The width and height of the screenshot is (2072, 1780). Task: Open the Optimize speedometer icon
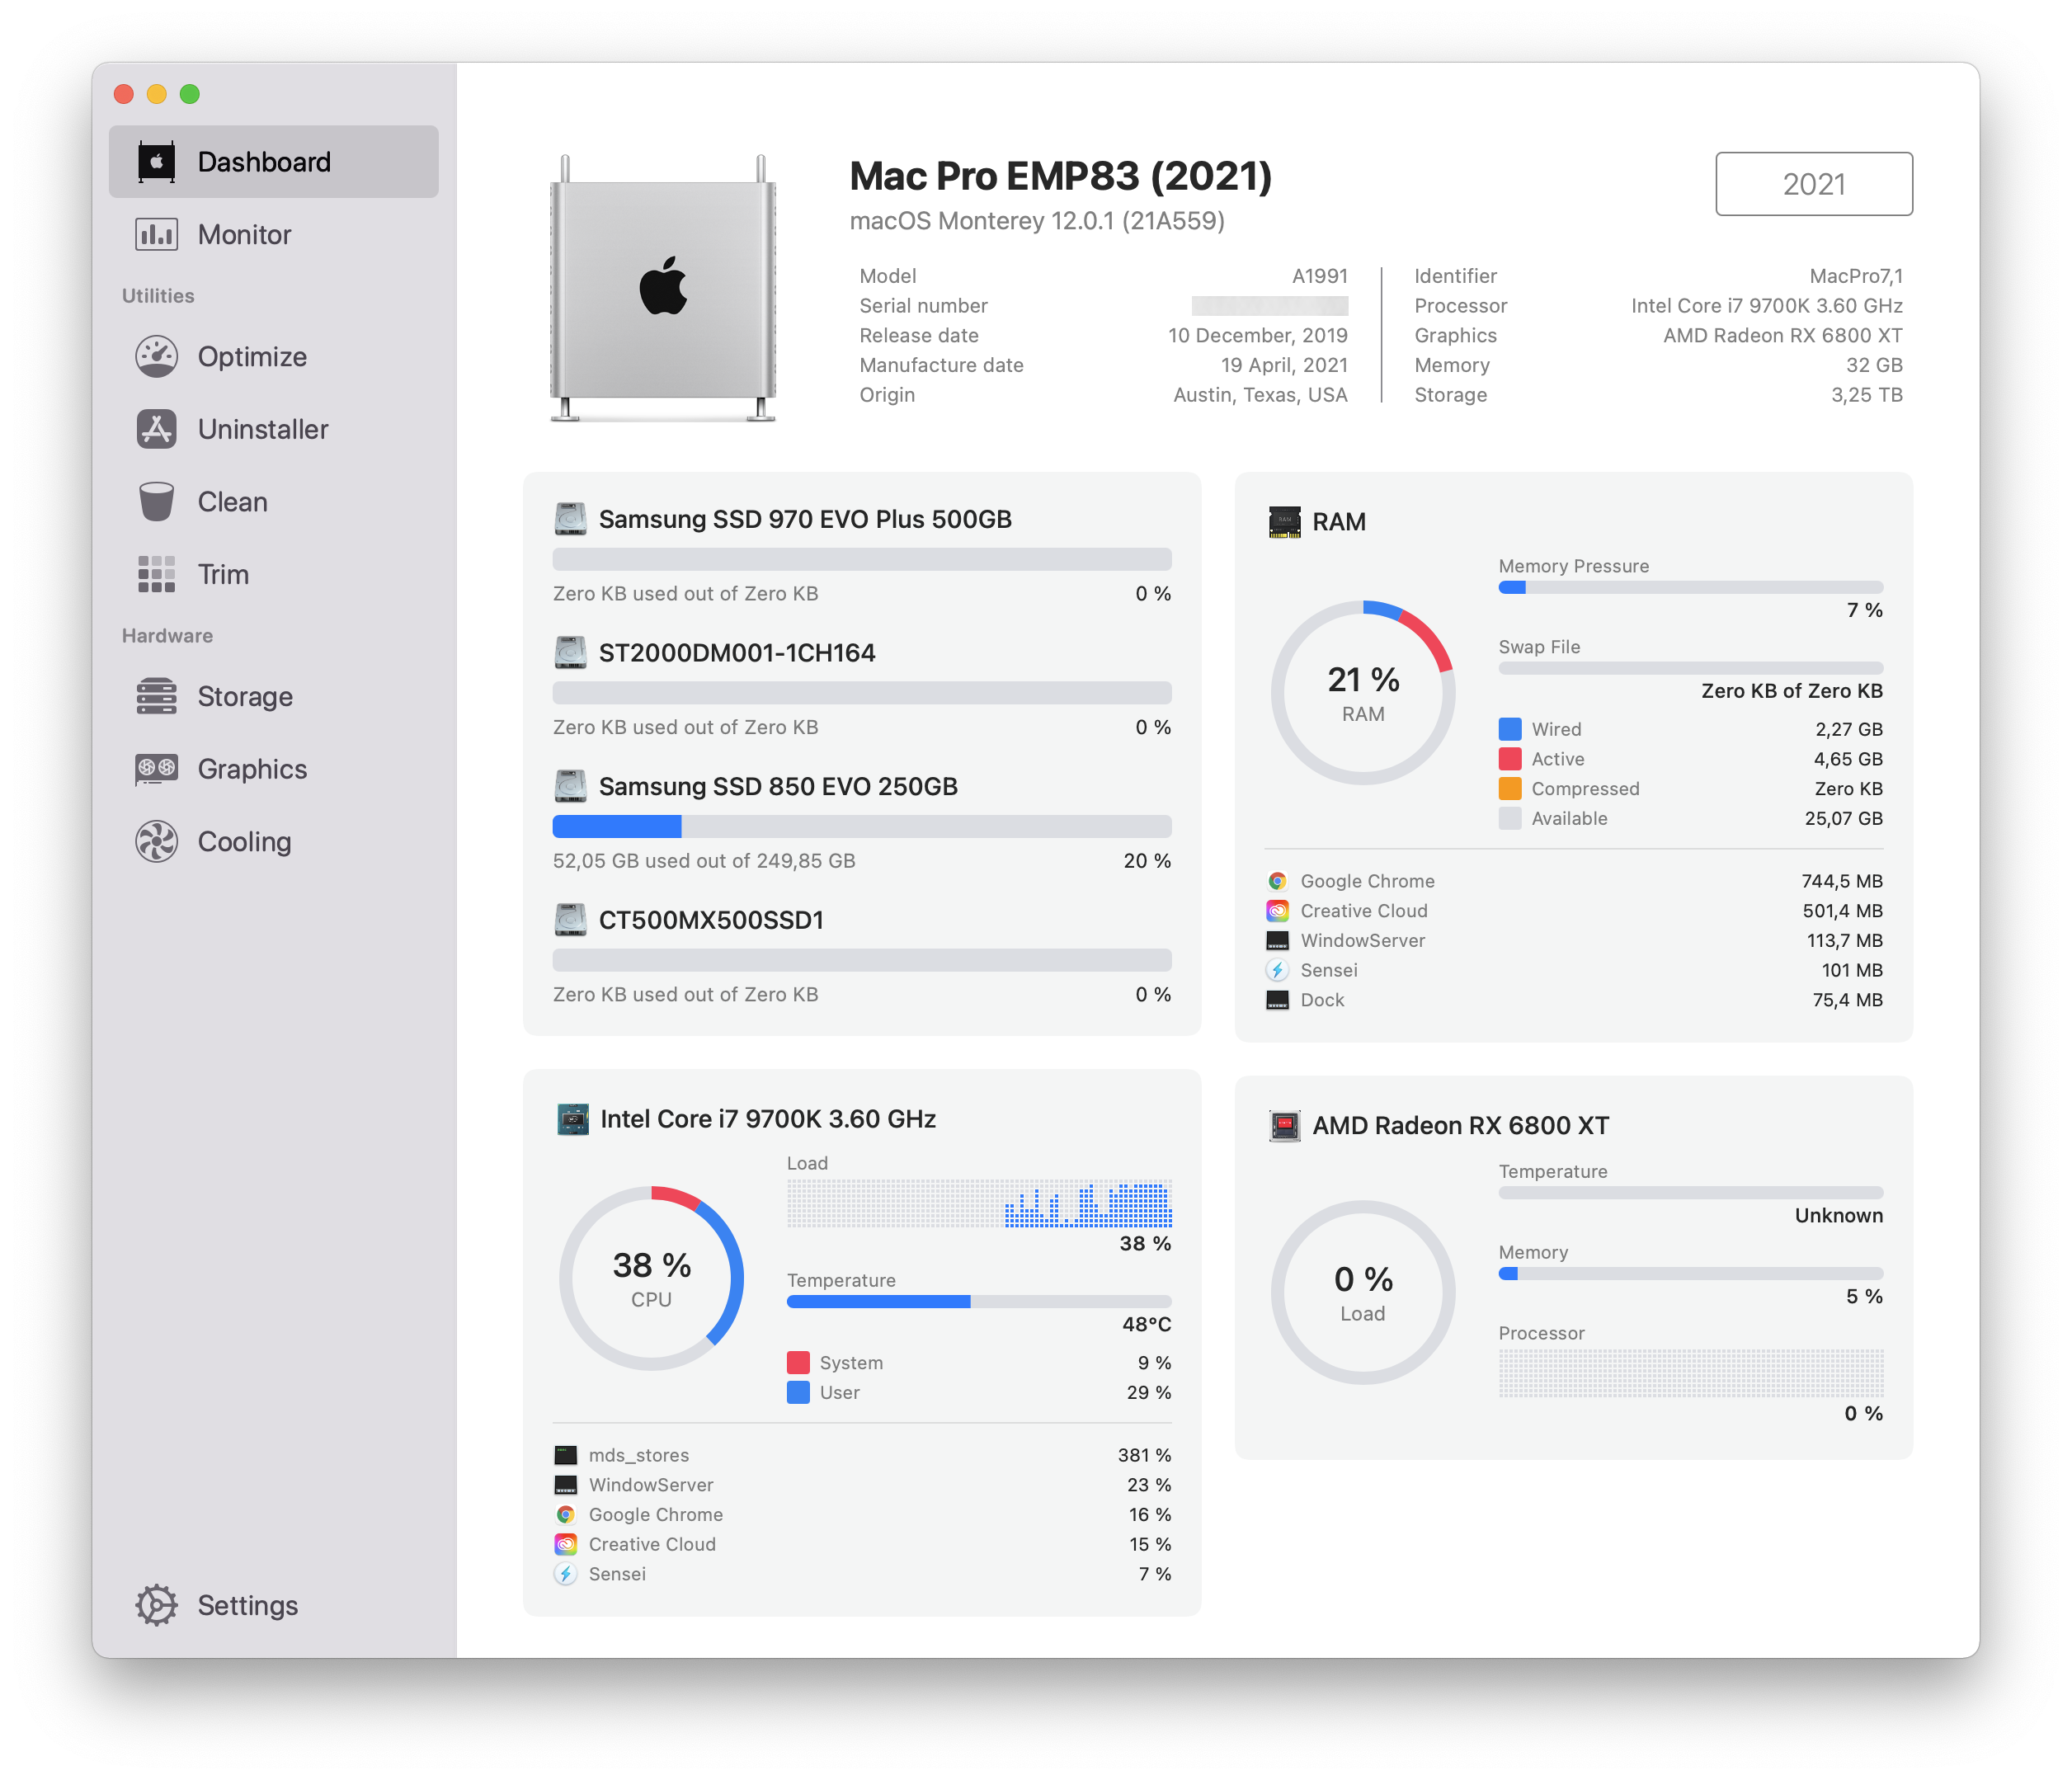(156, 357)
